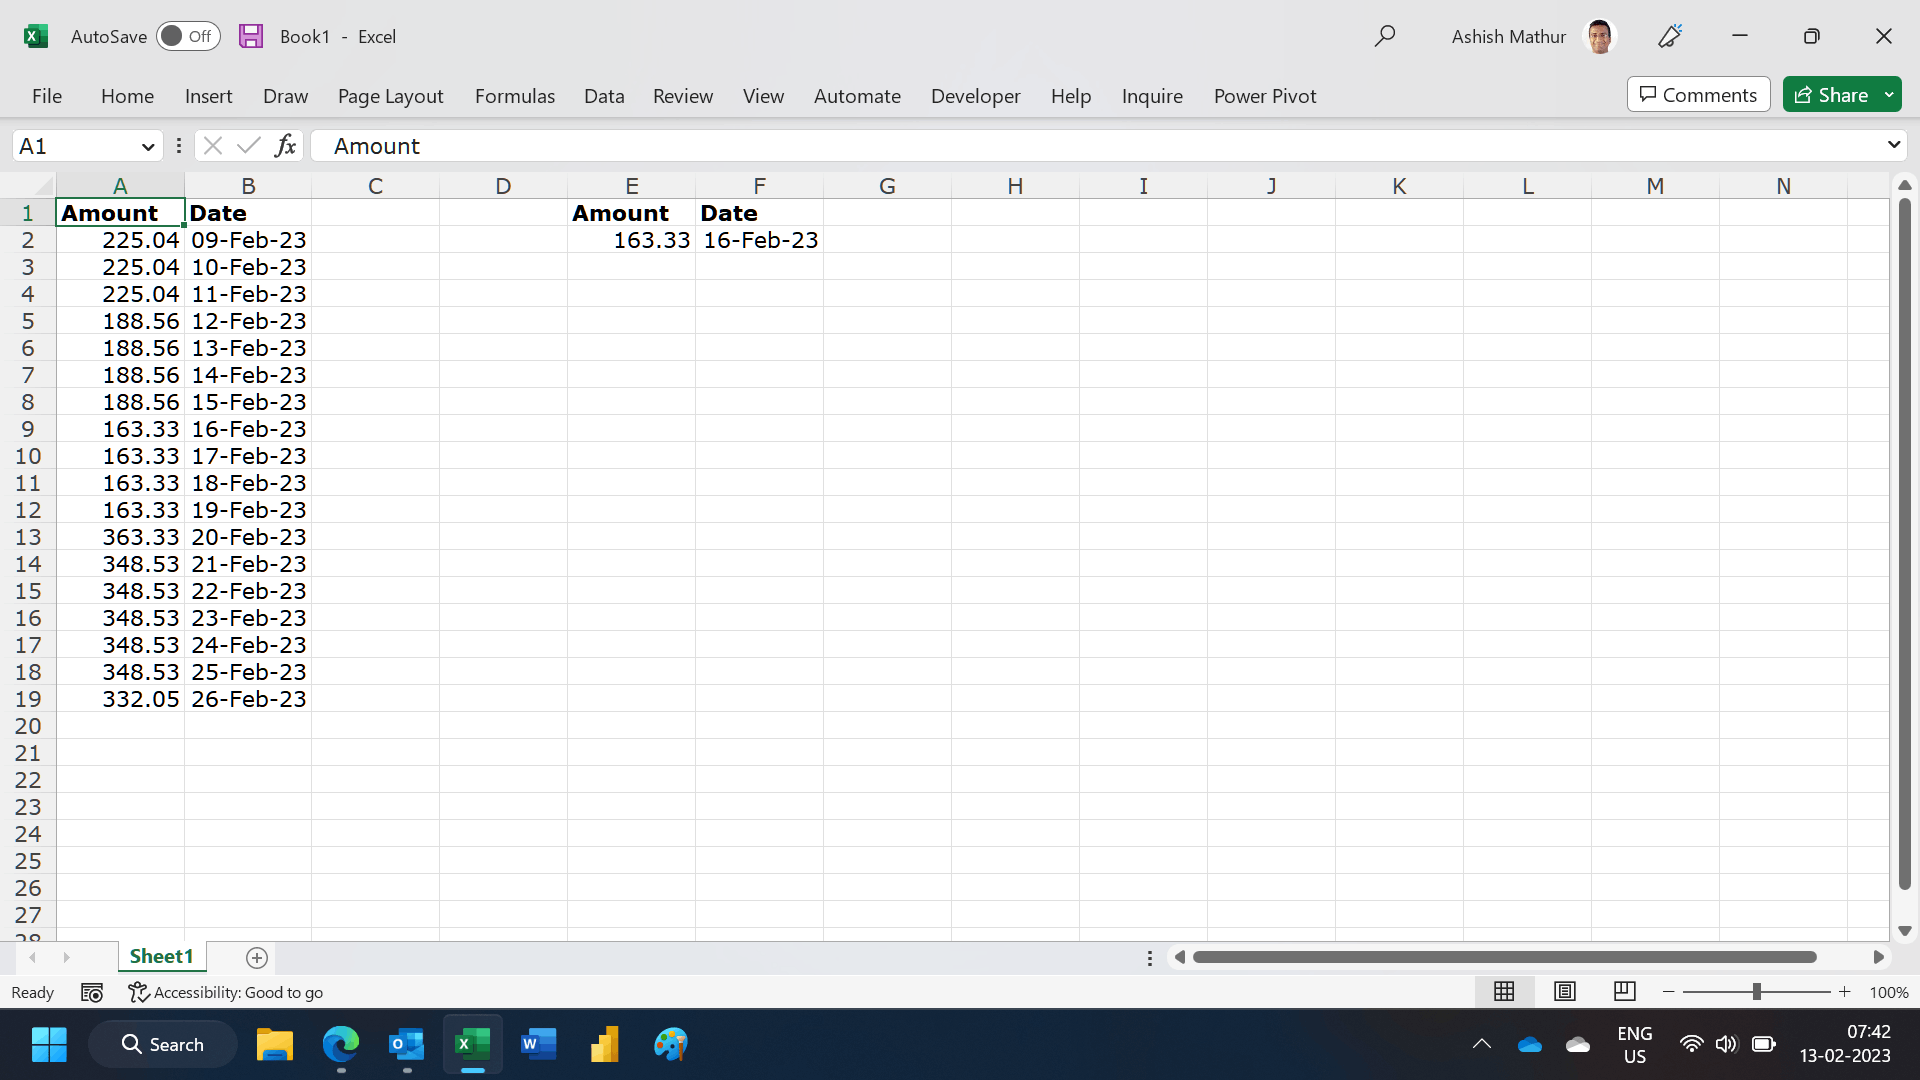Viewport: 1920px width, 1080px height.
Task: Click the horizontal scrollbar
Action: pyautogui.click(x=1504, y=958)
